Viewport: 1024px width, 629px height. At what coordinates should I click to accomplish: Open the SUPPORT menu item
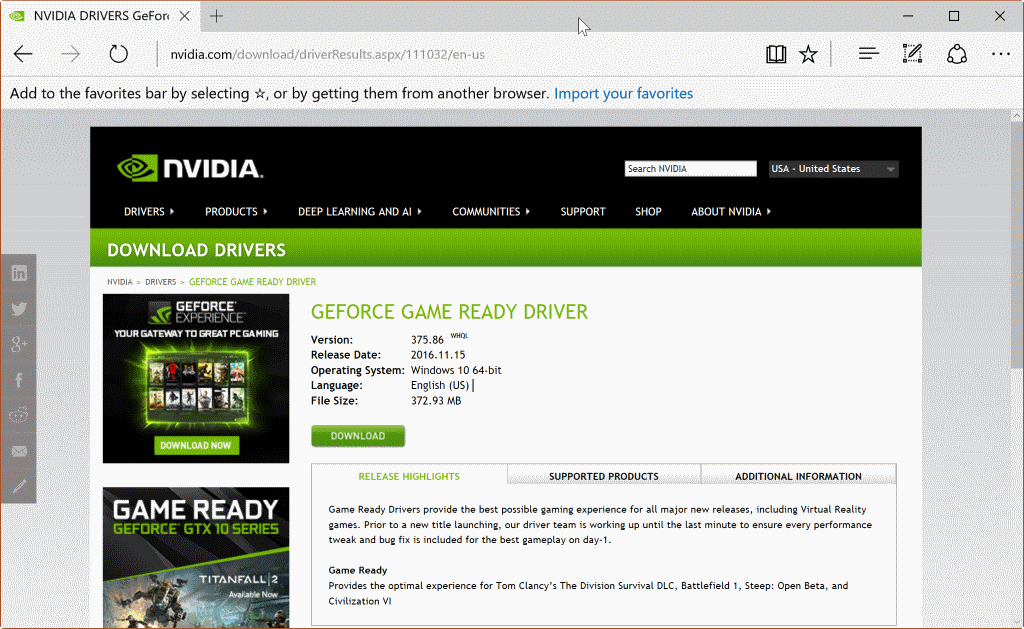click(x=583, y=212)
